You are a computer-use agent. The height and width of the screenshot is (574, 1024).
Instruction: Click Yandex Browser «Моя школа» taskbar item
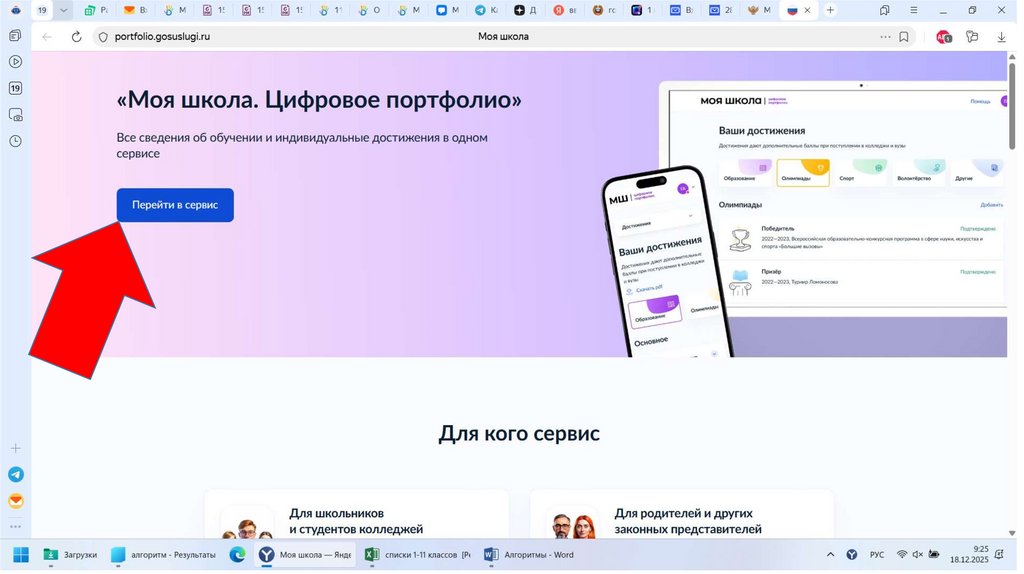click(305, 555)
